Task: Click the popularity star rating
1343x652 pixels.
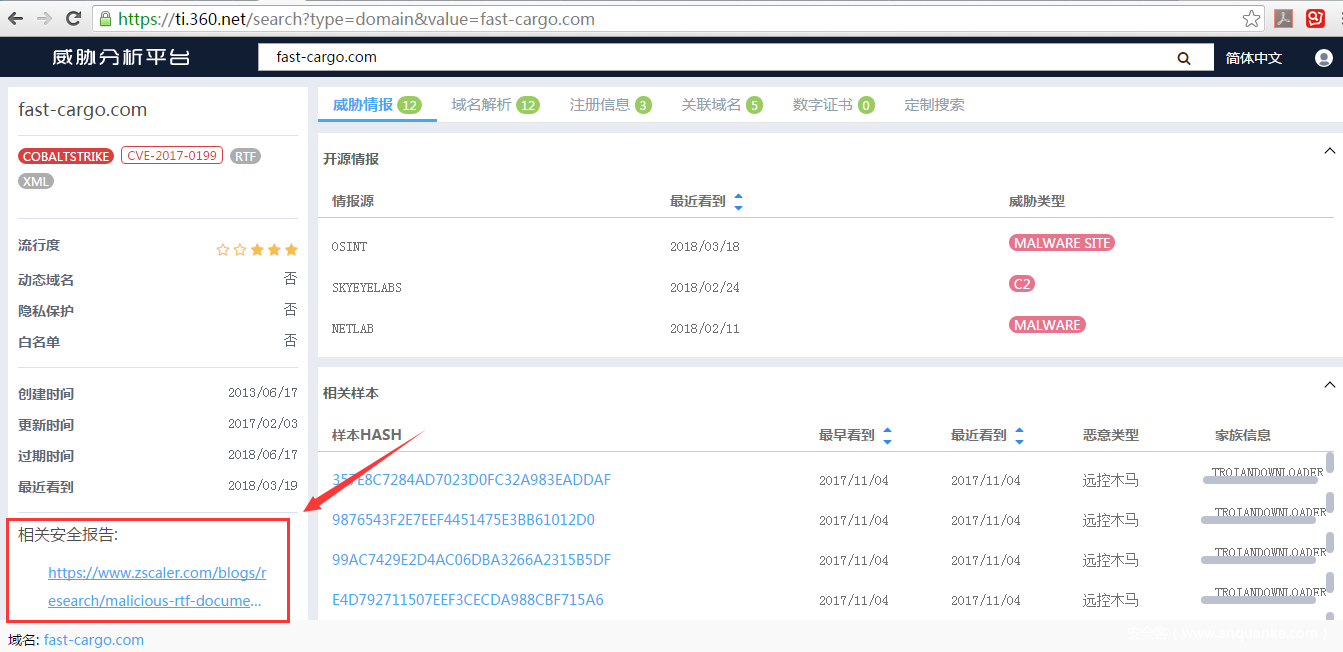Action: click(257, 250)
